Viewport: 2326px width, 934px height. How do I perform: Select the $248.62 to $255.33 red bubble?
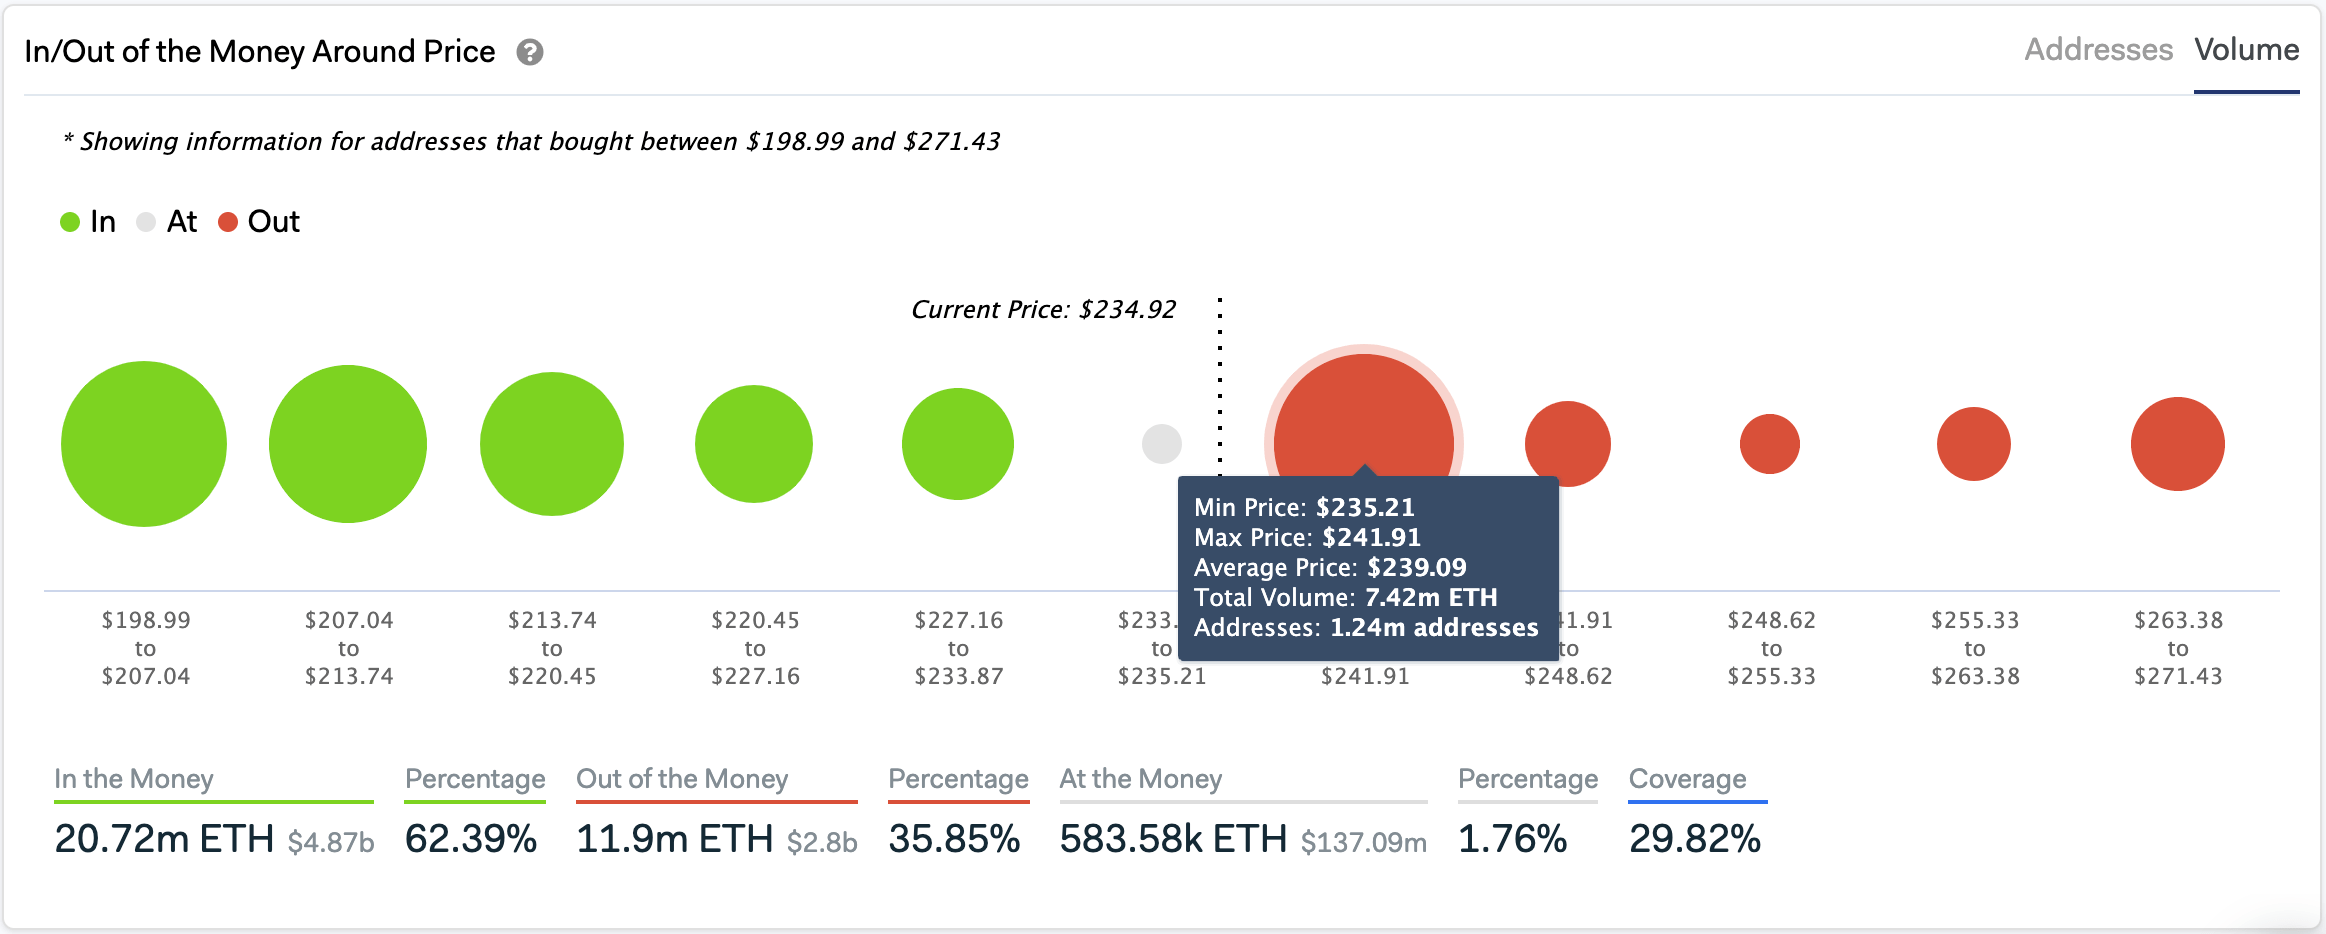[1770, 444]
